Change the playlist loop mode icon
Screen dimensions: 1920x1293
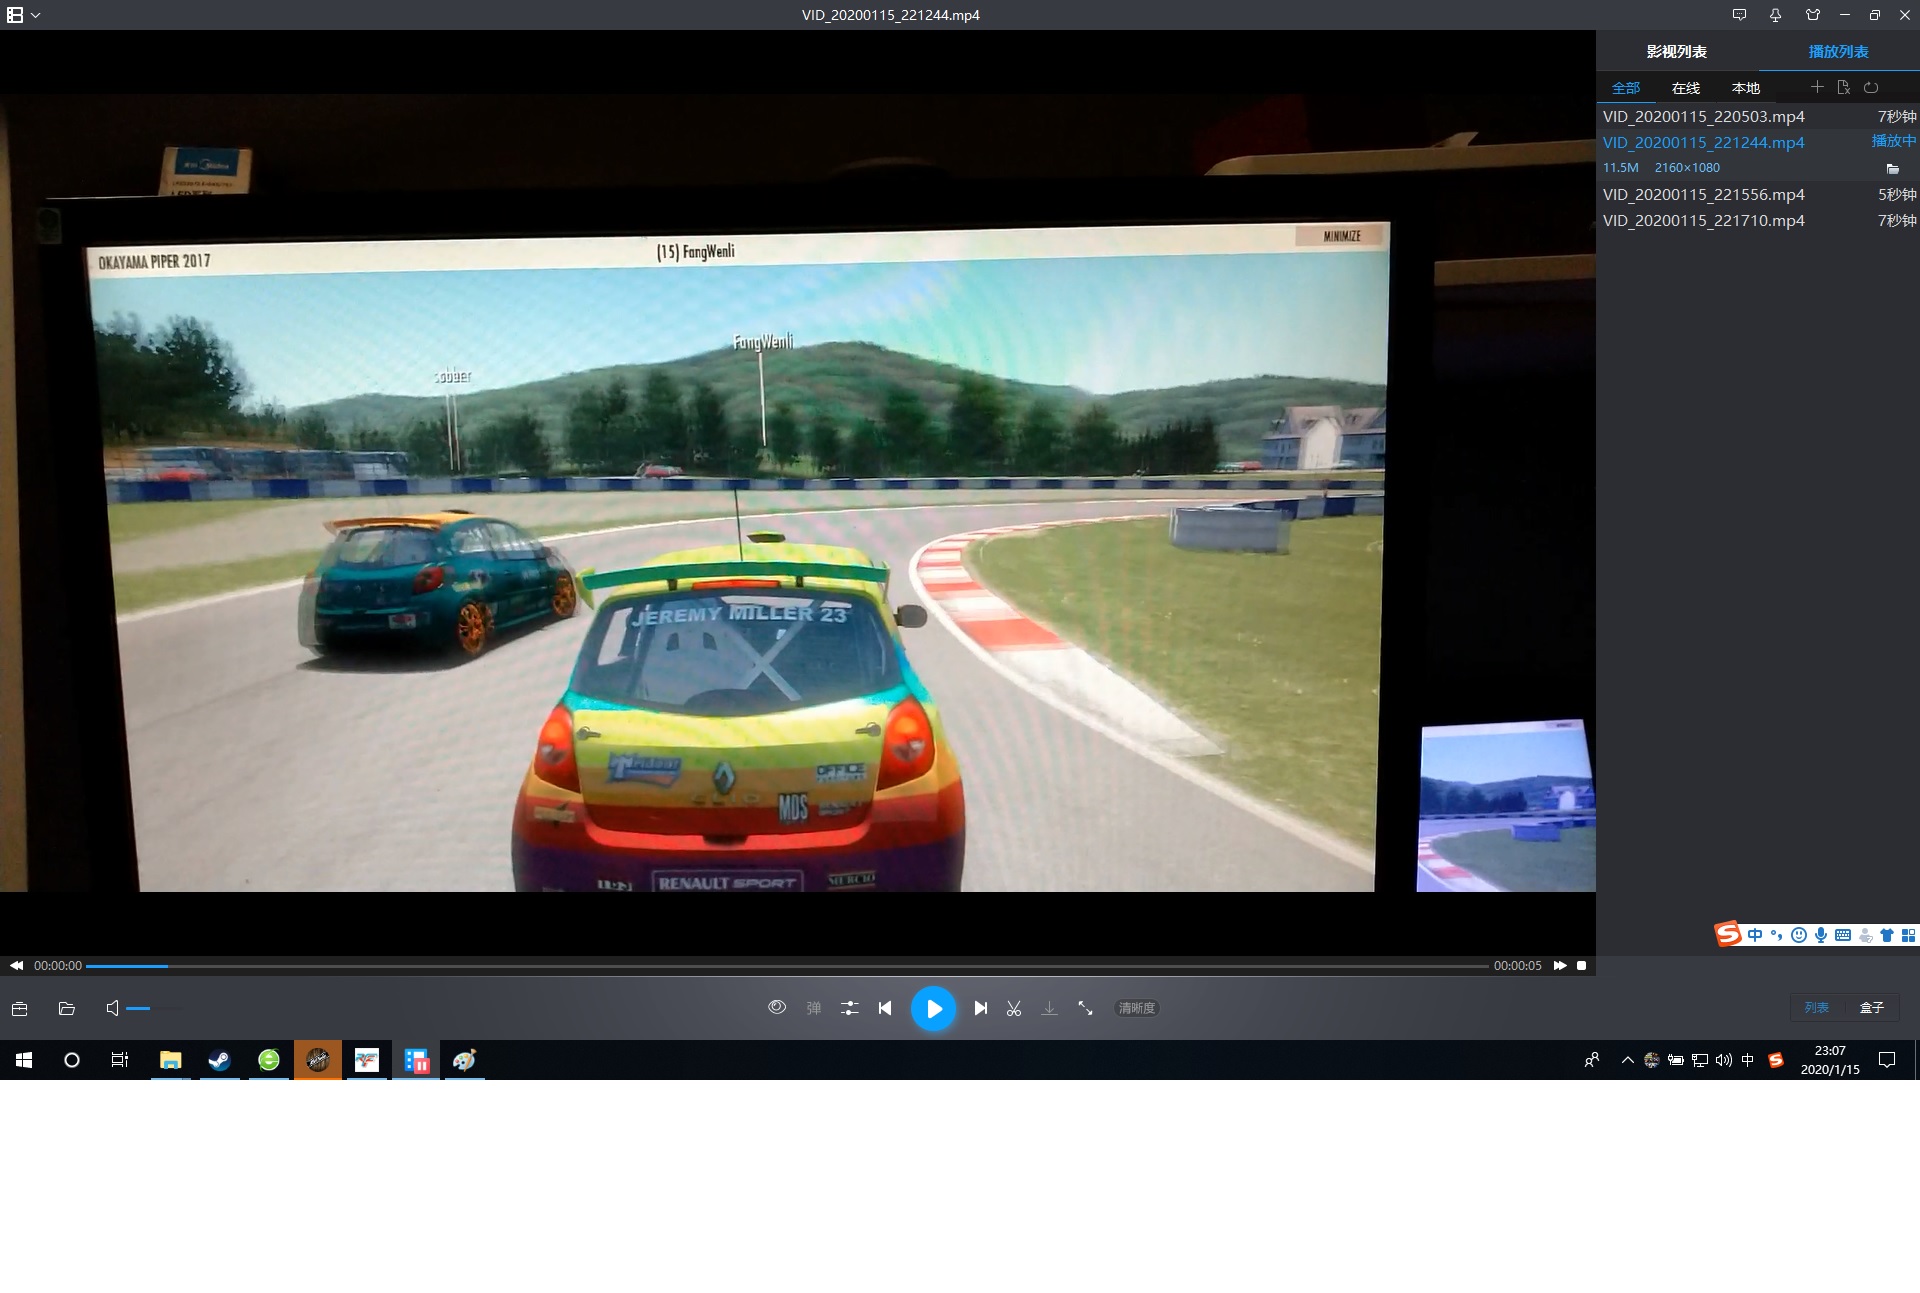point(1871,87)
